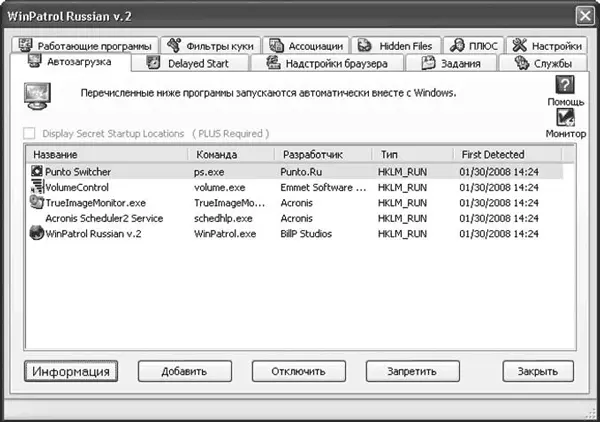600x422 pixels.
Task: Click the Delayed Start tab icon
Action: click(153, 62)
